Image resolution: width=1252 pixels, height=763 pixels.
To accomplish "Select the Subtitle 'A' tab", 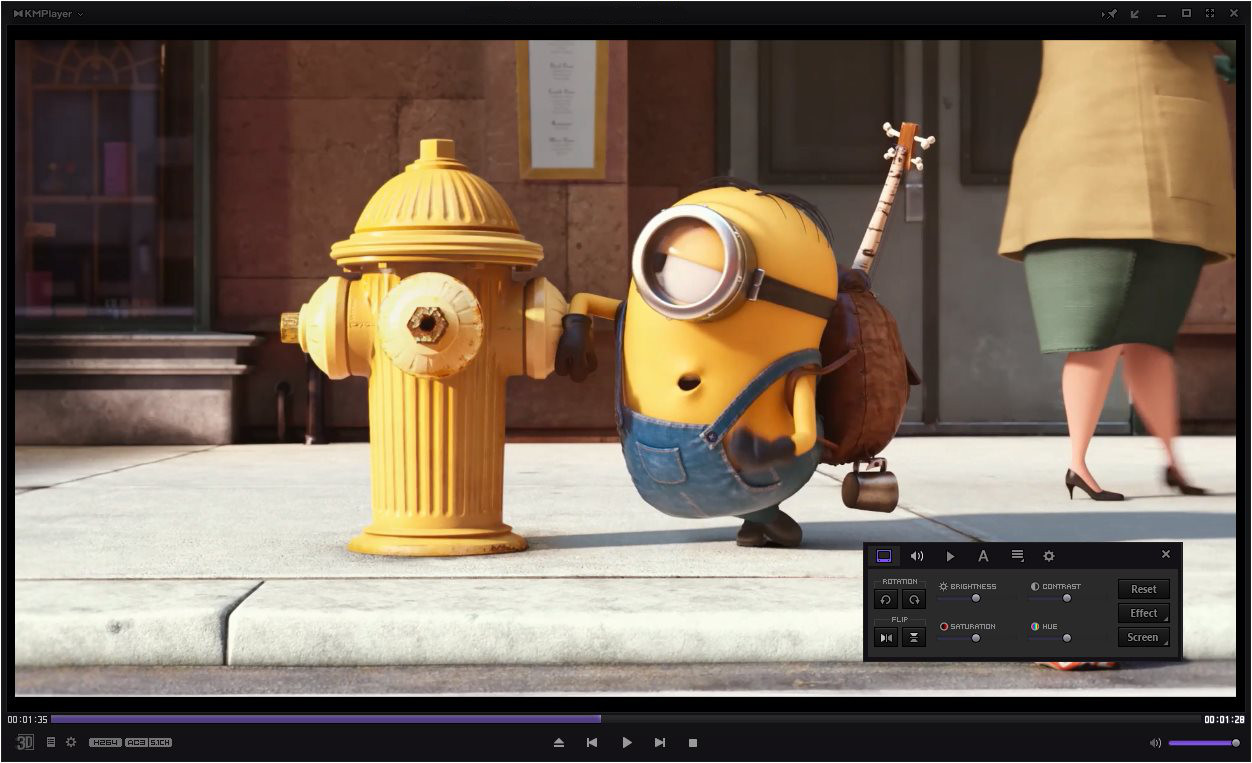I will (x=983, y=556).
